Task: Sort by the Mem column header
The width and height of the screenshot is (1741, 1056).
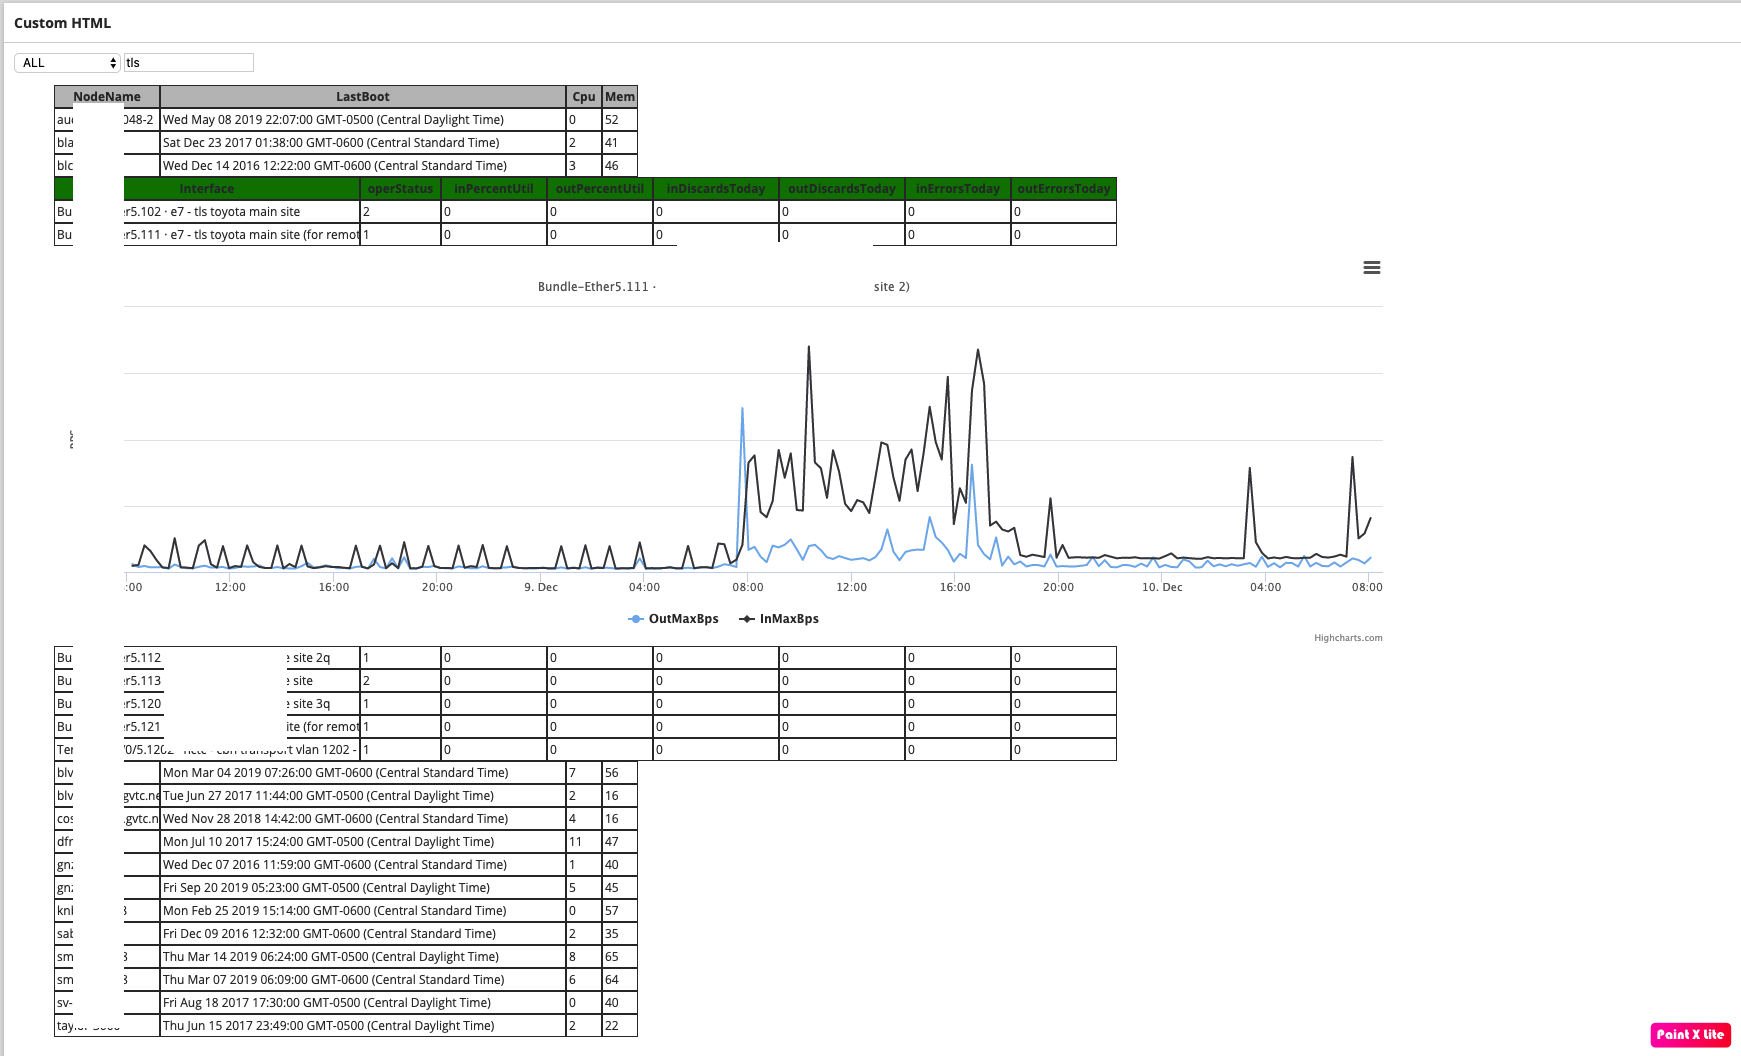Action: (620, 97)
